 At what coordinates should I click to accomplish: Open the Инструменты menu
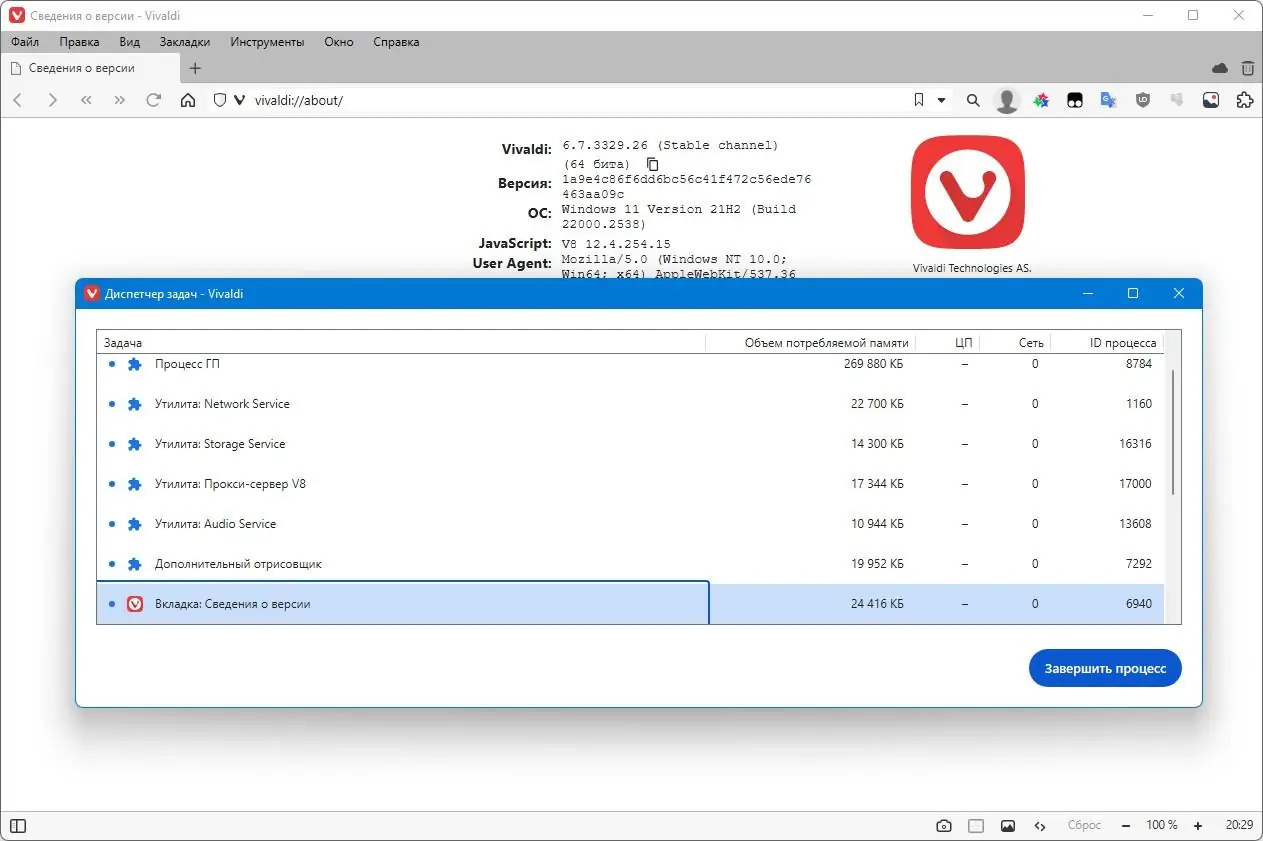(x=266, y=42)
